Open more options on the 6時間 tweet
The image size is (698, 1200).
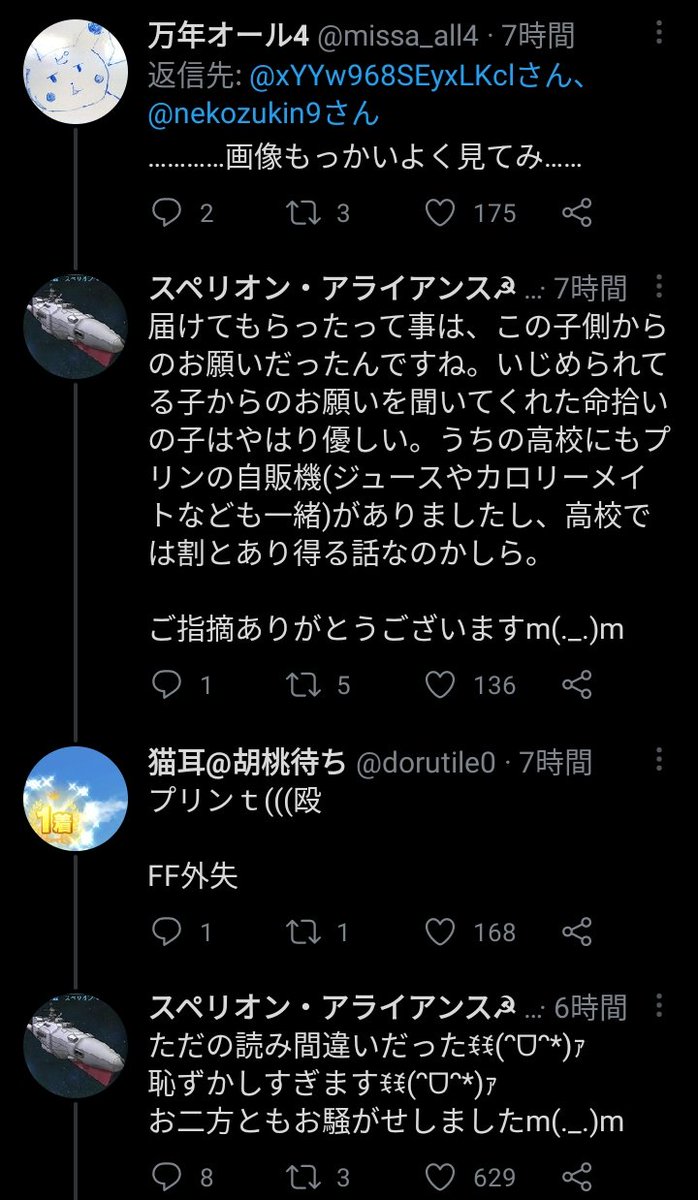[x=657, y=1006]
